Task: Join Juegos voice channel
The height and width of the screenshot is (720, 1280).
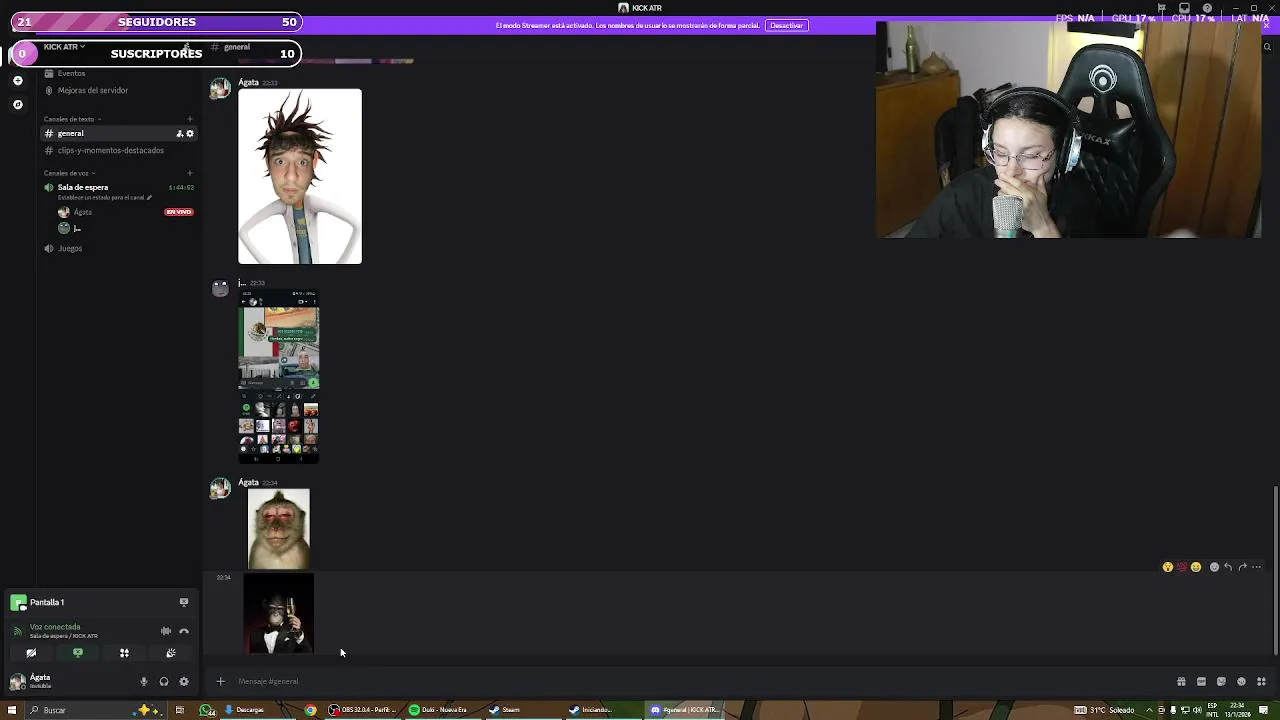Action: point(69,248)
